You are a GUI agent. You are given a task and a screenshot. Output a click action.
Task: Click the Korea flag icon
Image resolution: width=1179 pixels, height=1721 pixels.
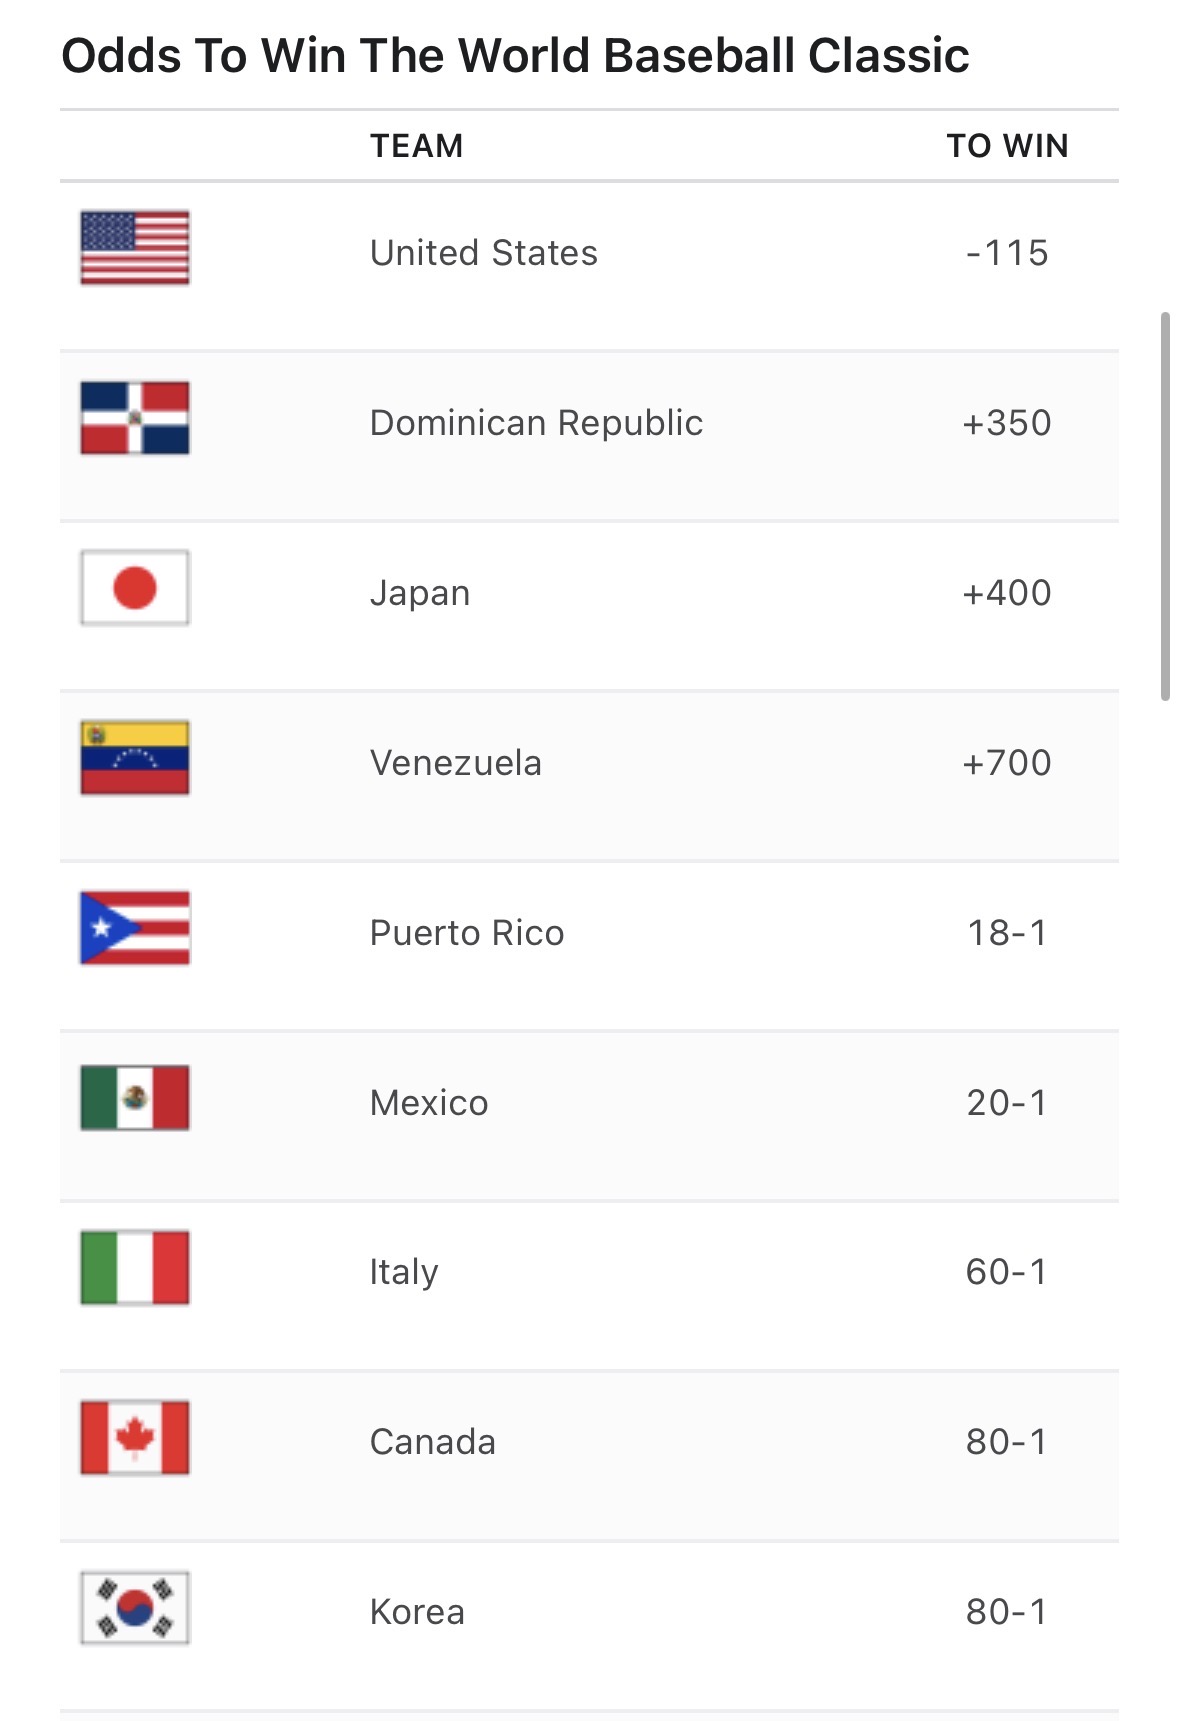pyautogui.click(x=135, y=1608)
